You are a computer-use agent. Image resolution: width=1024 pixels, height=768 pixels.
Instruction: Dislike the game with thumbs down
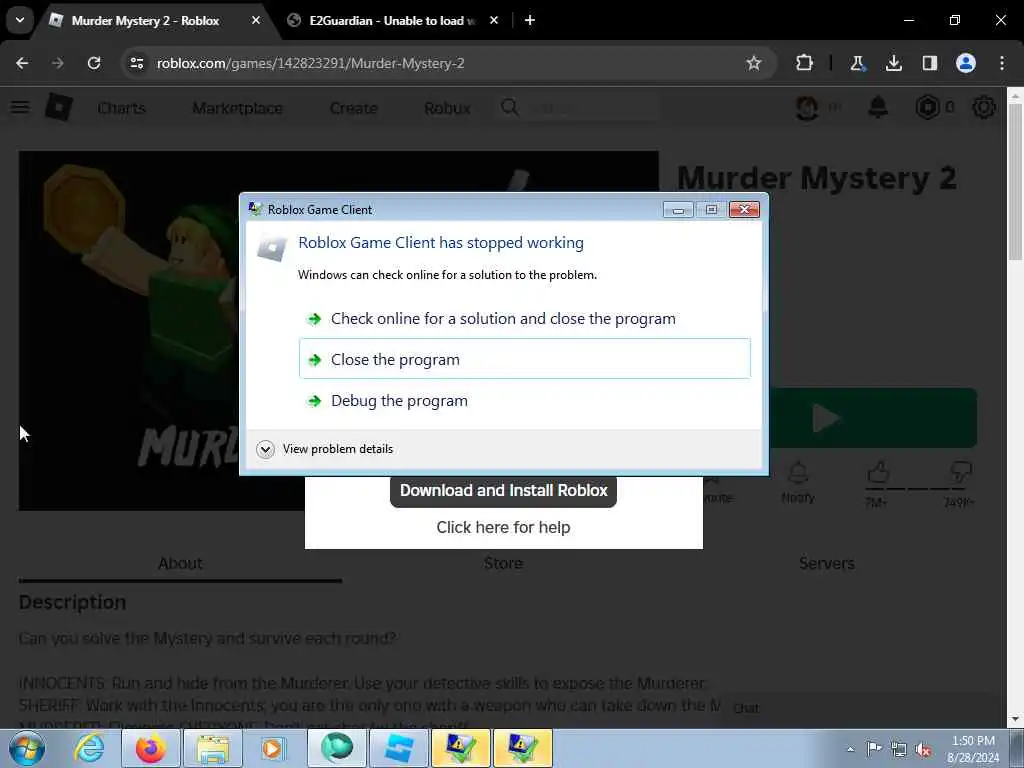pos(961,472)
